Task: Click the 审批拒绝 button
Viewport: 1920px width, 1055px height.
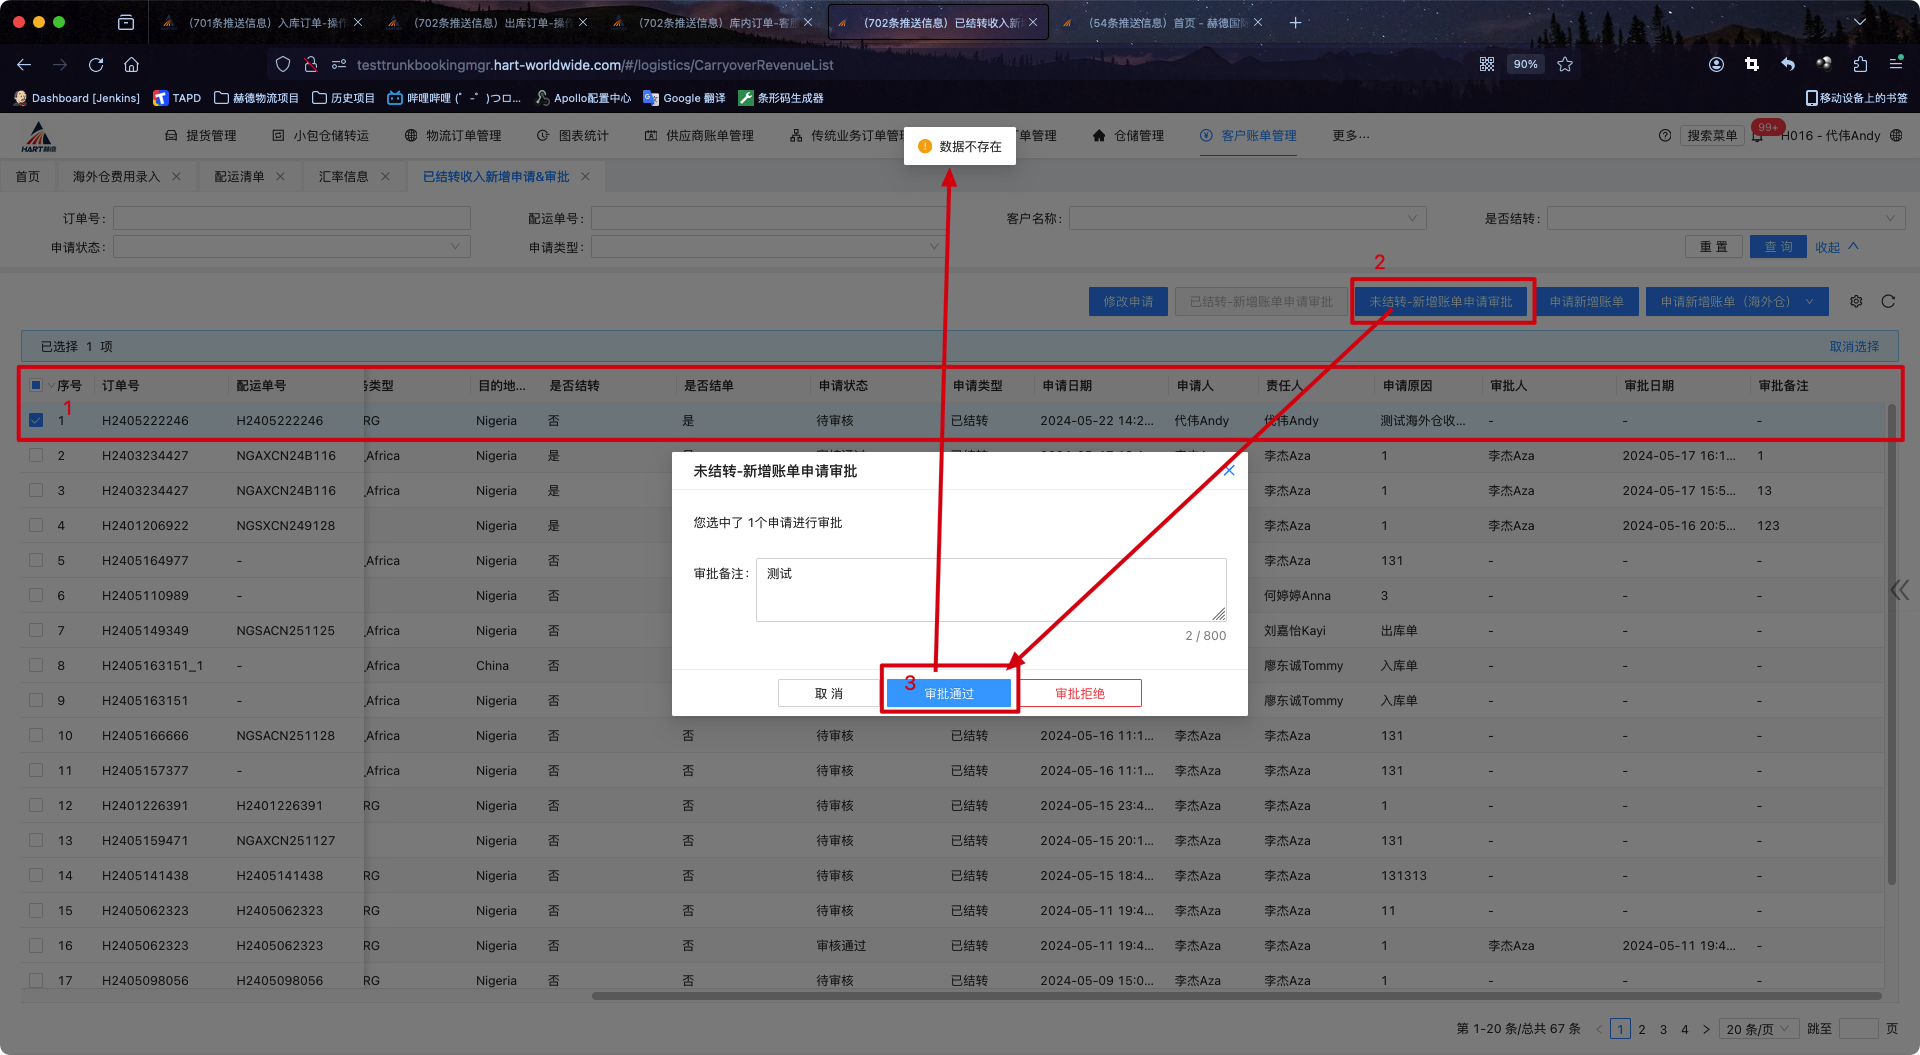Action: pyautogui.click(x=1080, y=693)
